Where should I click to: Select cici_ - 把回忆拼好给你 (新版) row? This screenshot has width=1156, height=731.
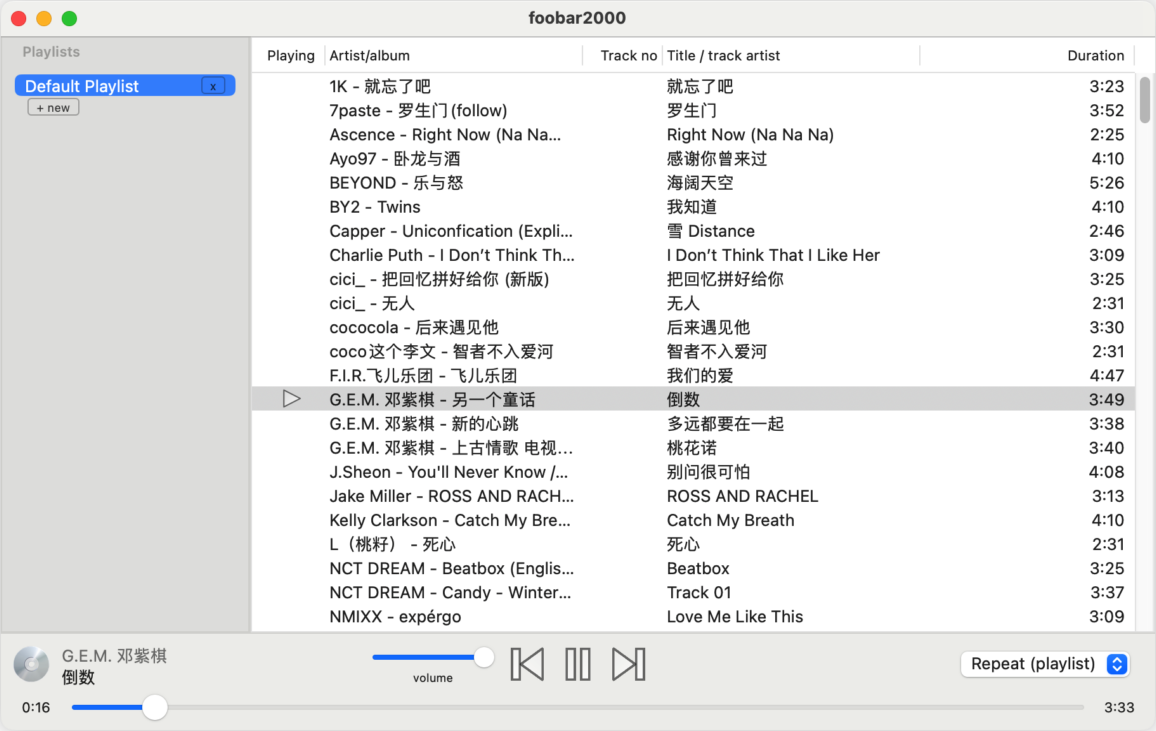pyautogui.click(x=693, y=279)
